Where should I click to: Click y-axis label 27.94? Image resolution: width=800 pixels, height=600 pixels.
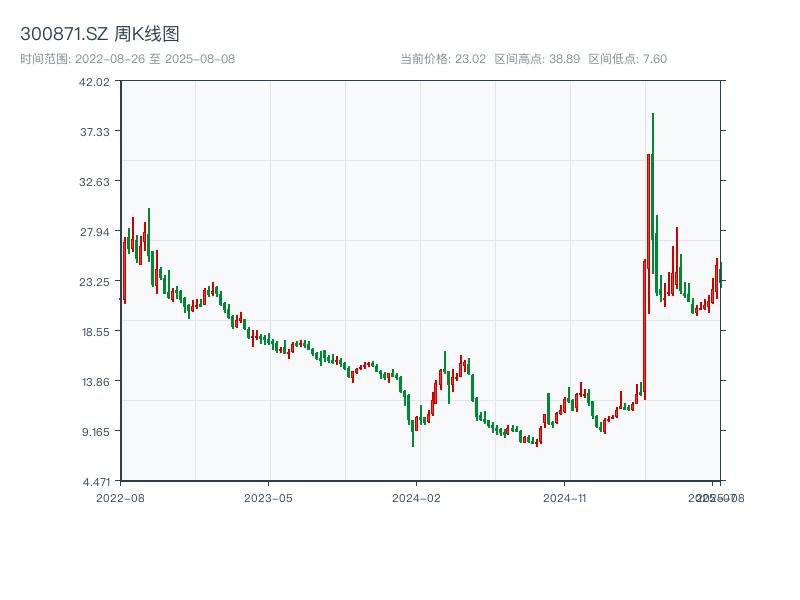[94, 232]
